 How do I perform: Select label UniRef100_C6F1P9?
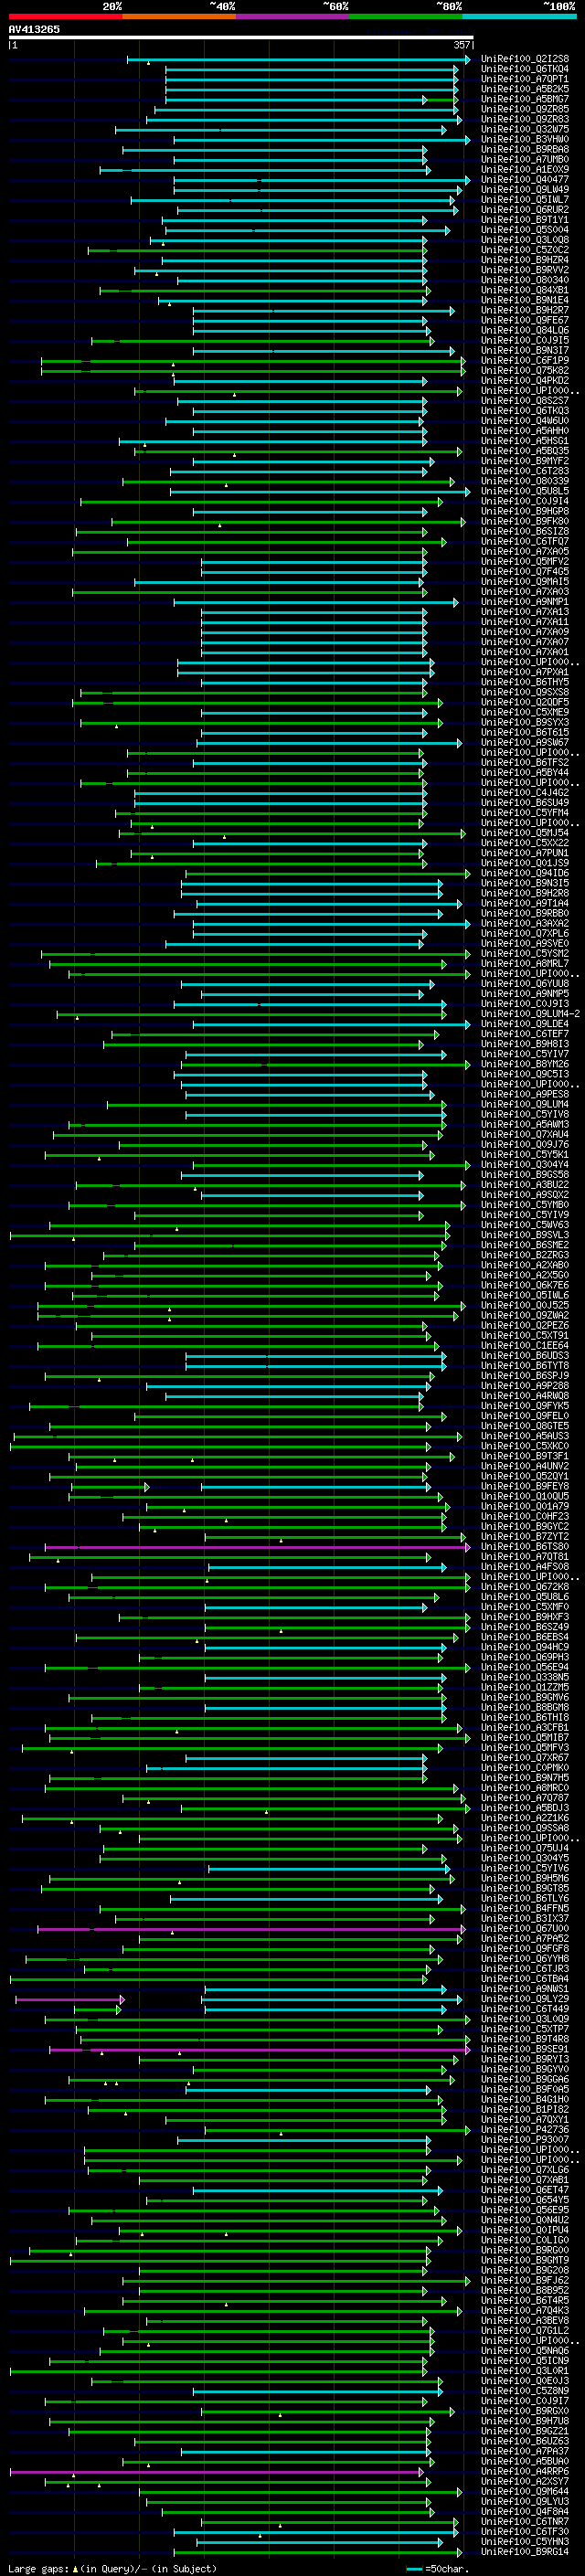pos(525,361)
